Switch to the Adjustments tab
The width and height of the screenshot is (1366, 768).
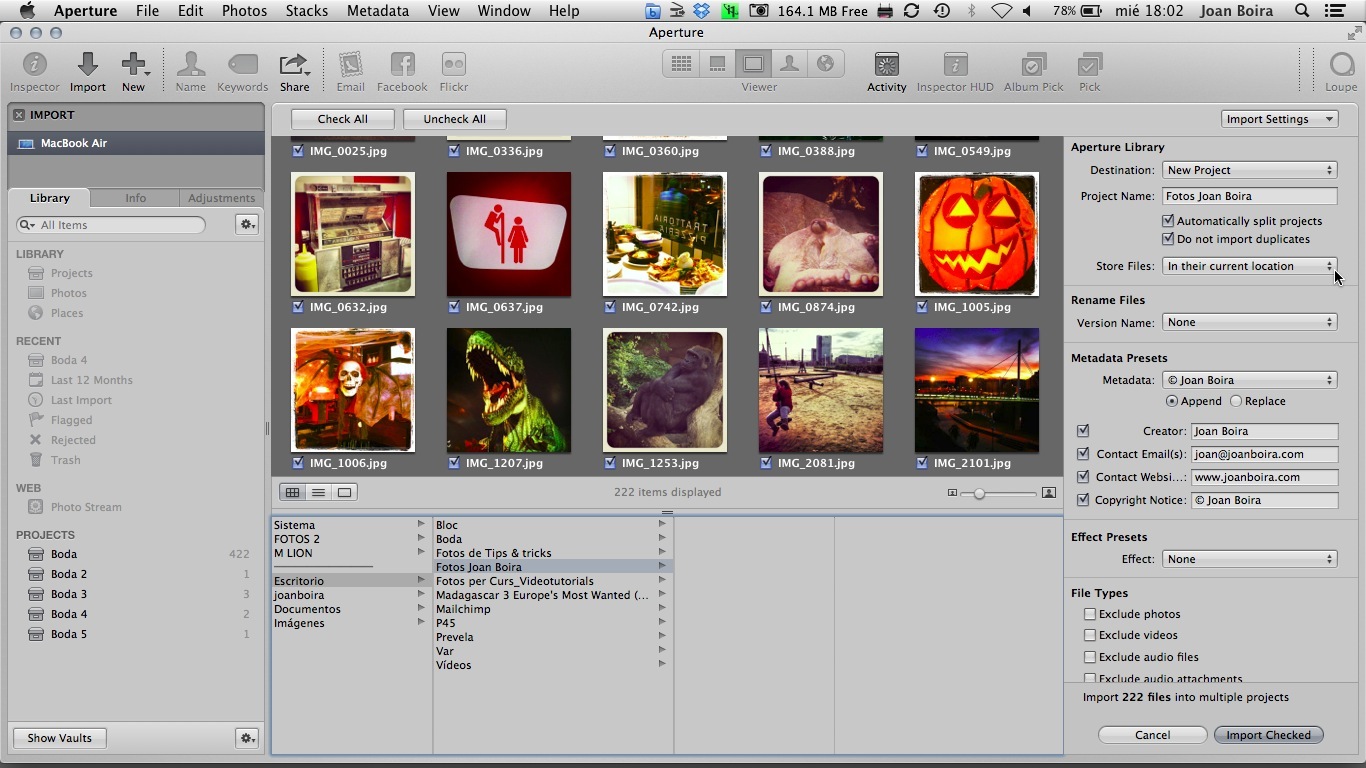tap(221, 198)
